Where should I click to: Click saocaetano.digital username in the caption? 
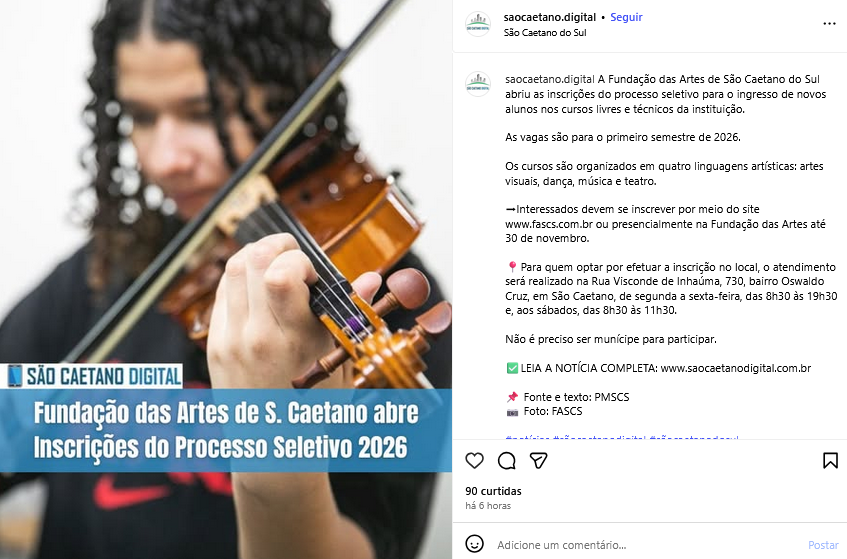point(550,79)
